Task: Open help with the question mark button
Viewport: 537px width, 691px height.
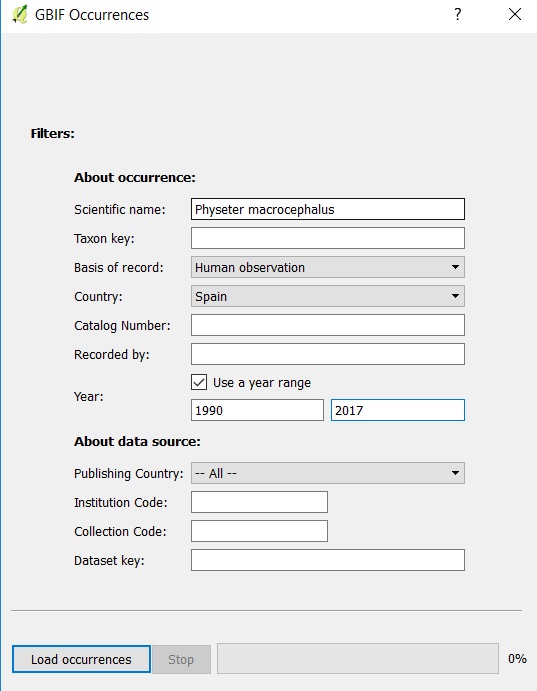Action: coord(458,14)
